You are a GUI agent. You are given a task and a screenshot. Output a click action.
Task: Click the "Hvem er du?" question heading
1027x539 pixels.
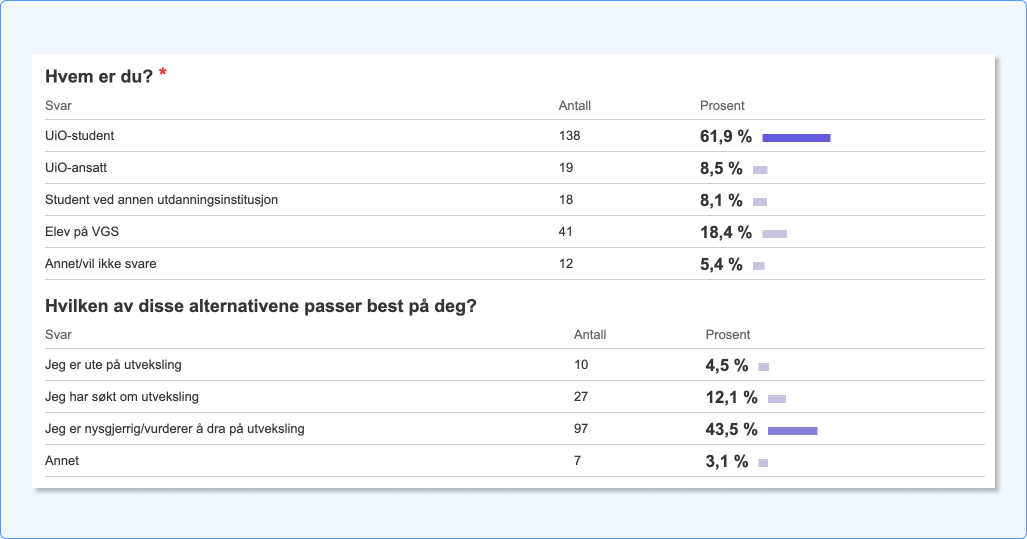click(99, 77)
